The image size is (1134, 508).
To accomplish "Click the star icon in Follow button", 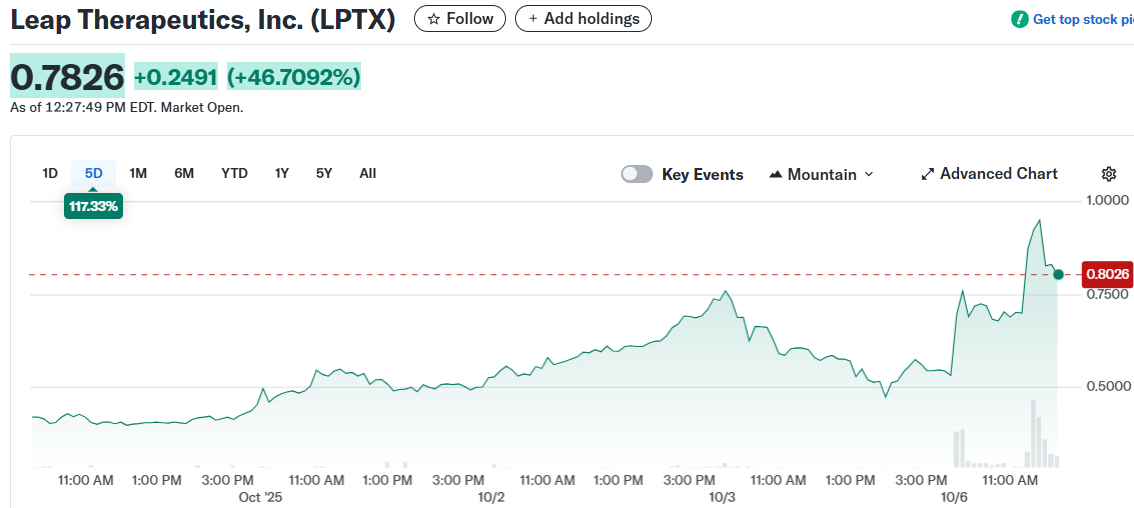I will click(x=434, y=19).
